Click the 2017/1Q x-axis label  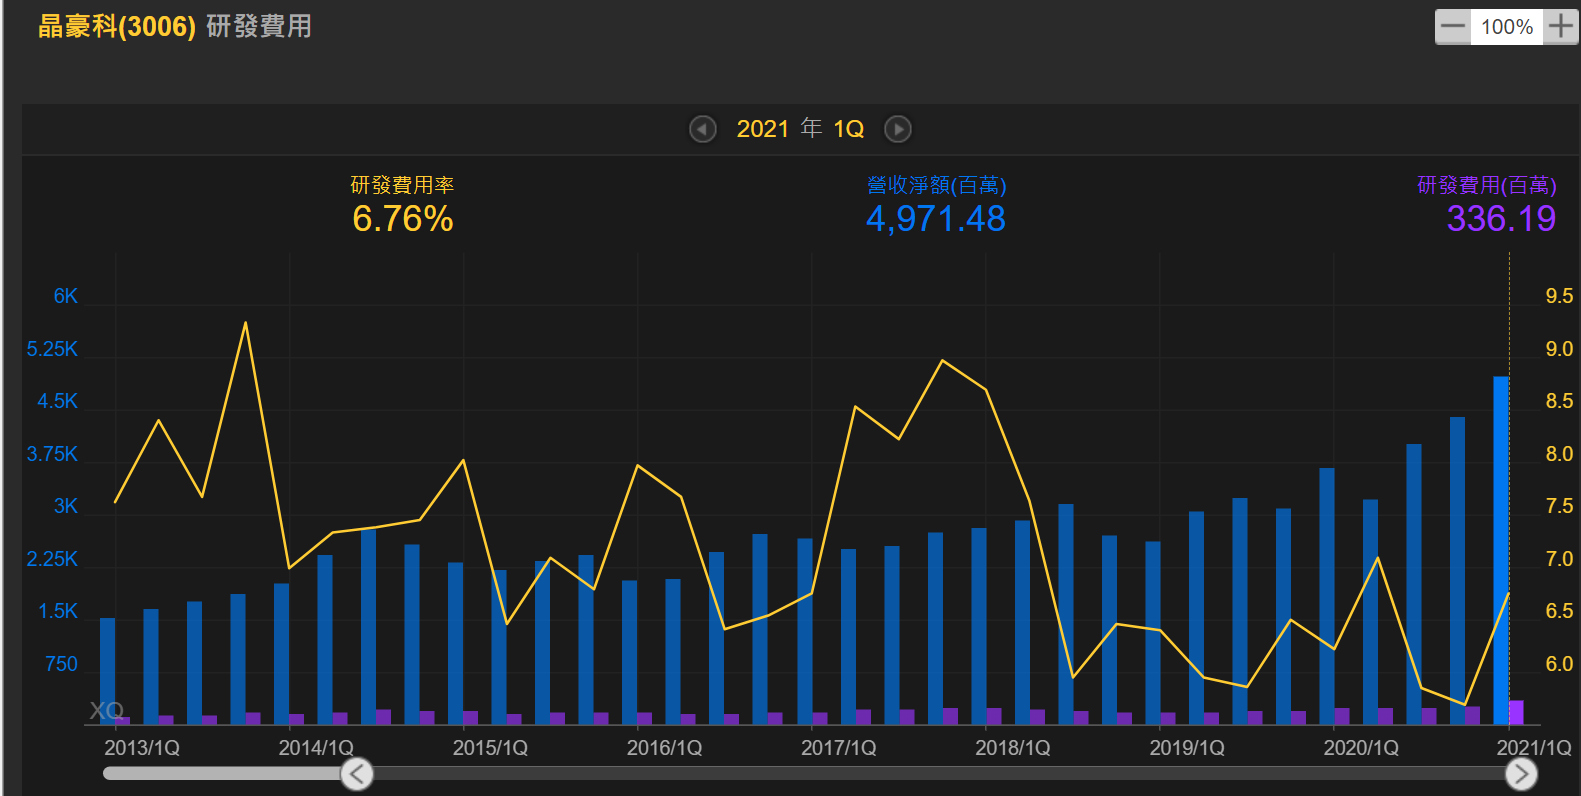point(838,748)
